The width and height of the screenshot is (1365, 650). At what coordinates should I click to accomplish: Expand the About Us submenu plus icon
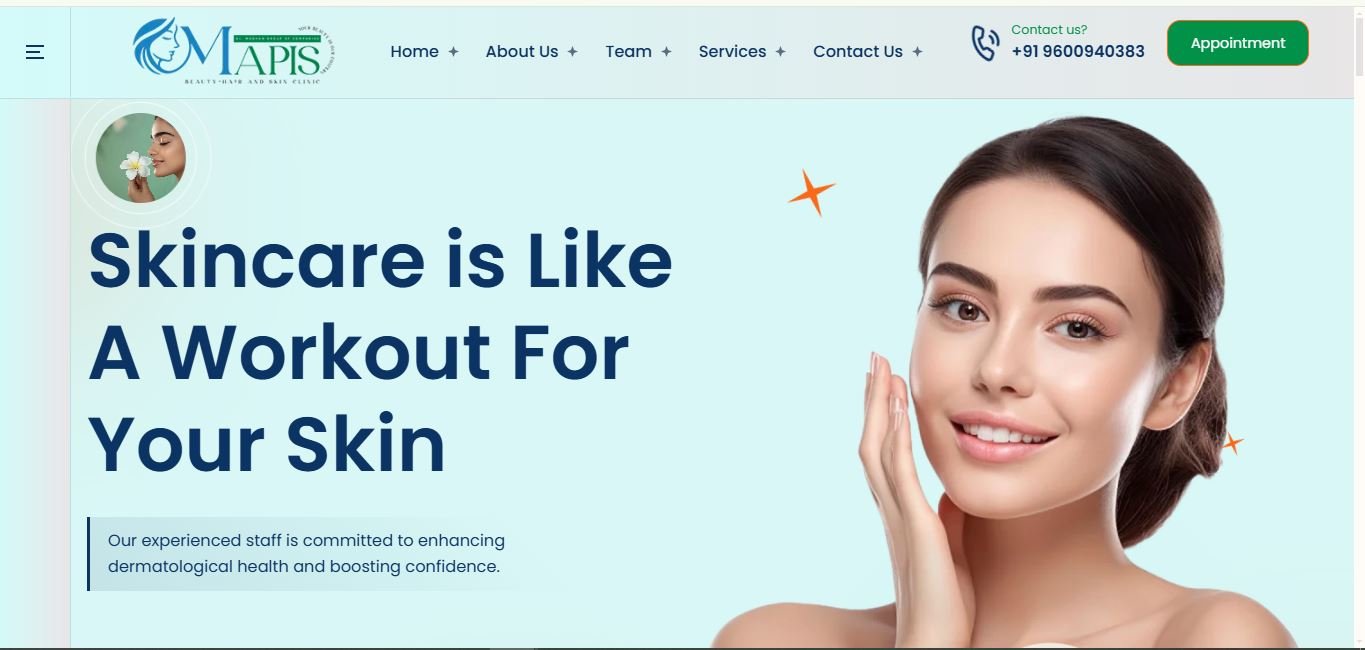click(572, 52)
